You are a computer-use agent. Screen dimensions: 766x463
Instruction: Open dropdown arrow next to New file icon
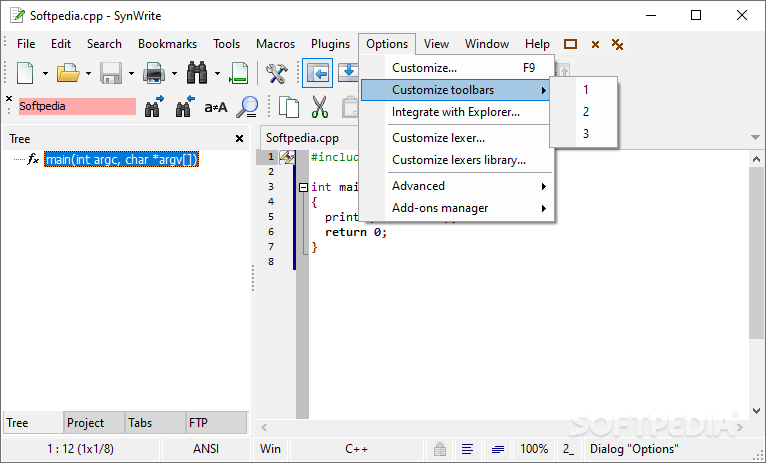45,74
